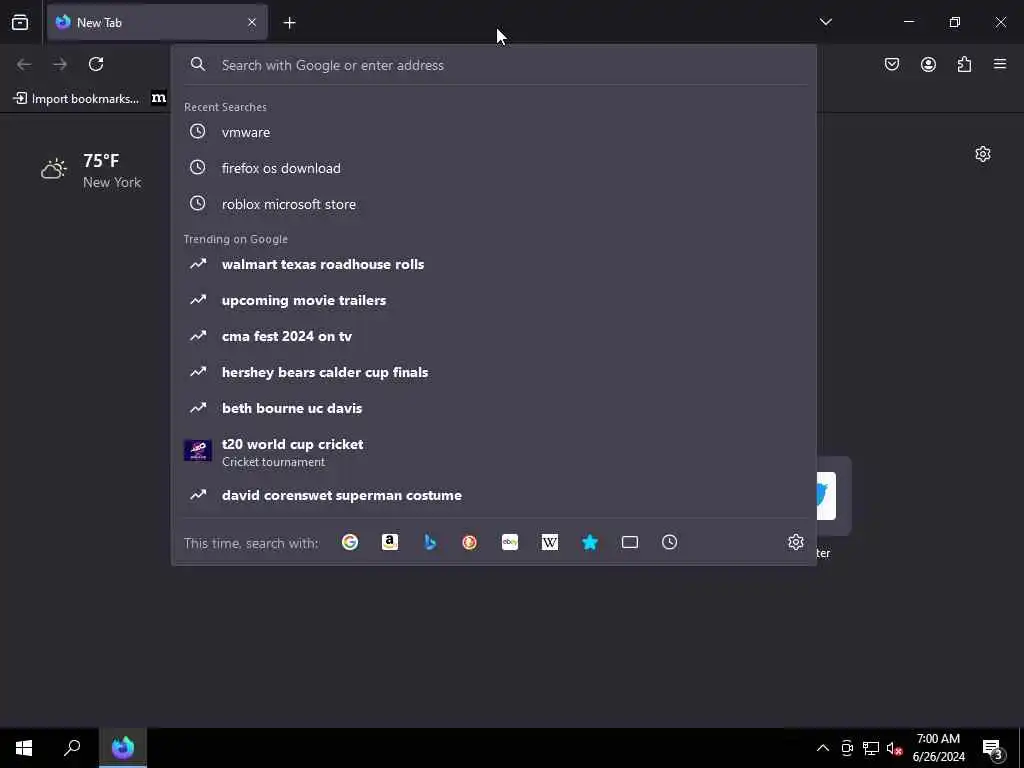Show hidden system tray icons chevron
Image resolution: width=1024 pixels, height=768 pixels.
coord(823,748)
